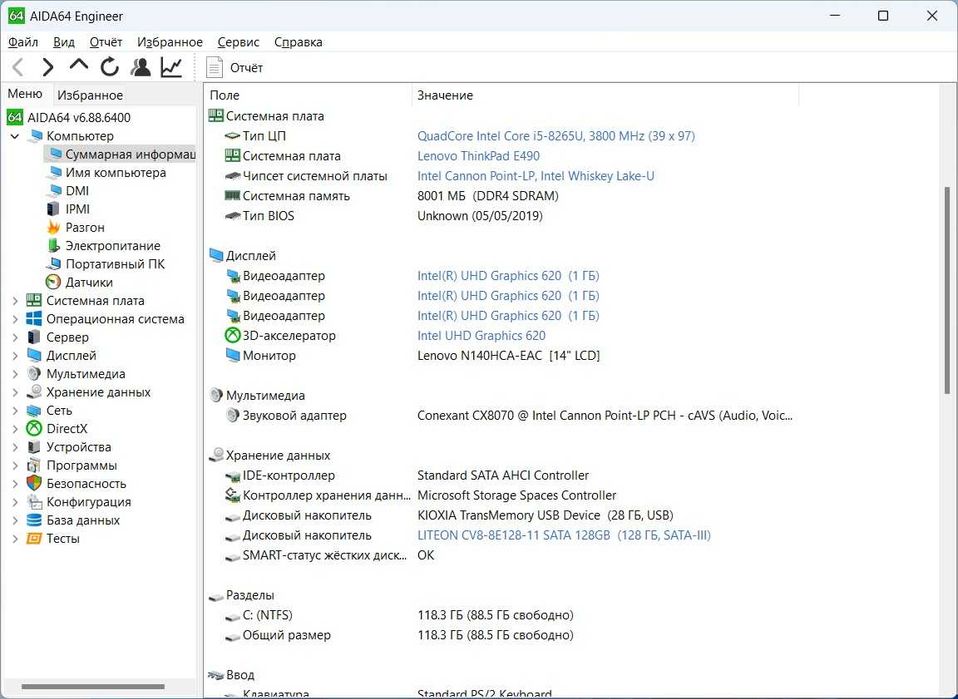Expand the Операционная система tree node

(15, 319)
